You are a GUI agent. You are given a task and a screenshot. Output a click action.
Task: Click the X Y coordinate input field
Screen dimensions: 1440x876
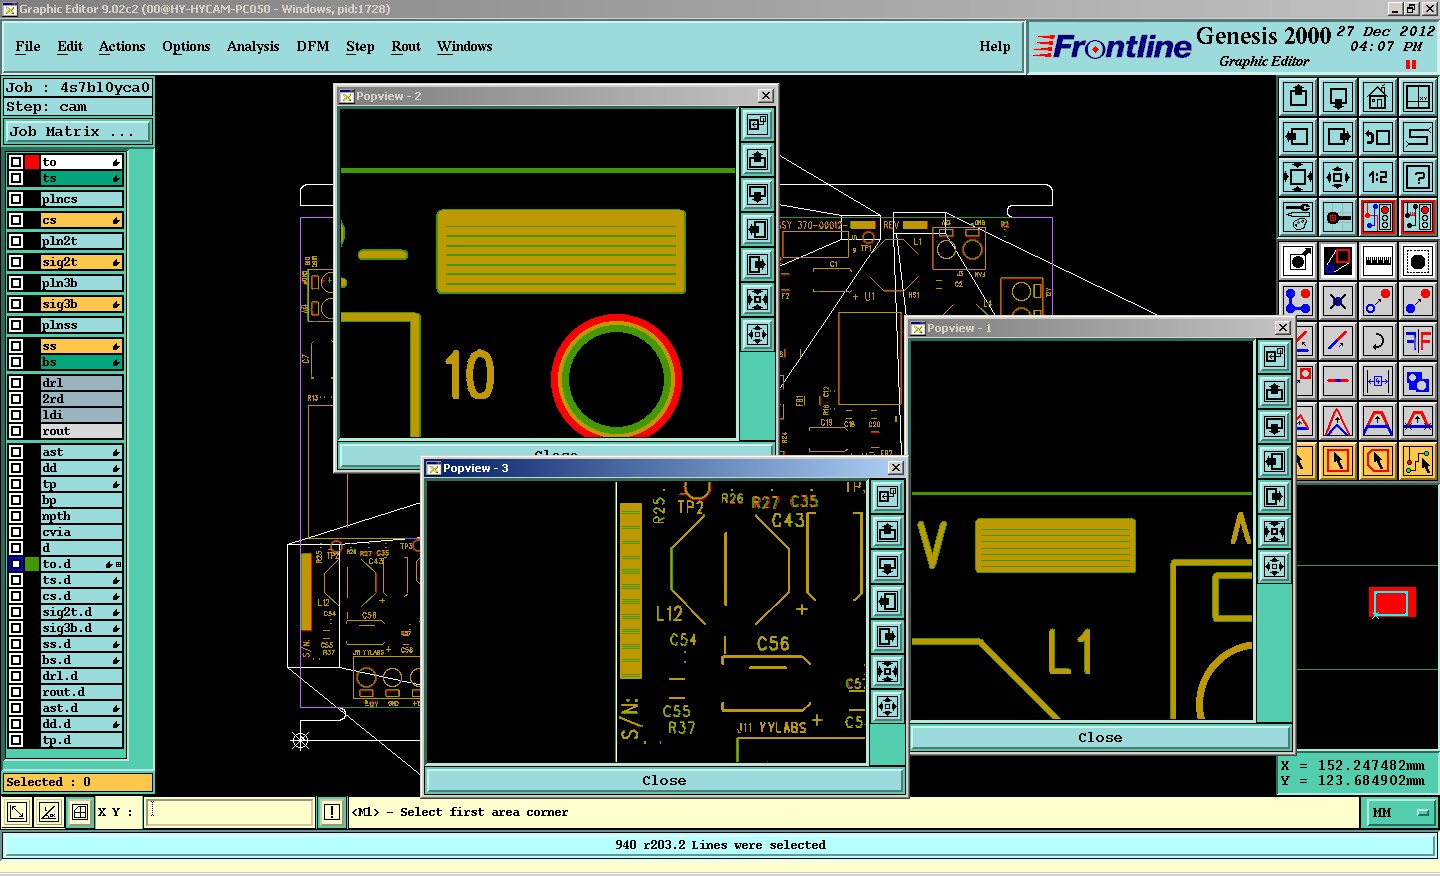coord(230,812)
